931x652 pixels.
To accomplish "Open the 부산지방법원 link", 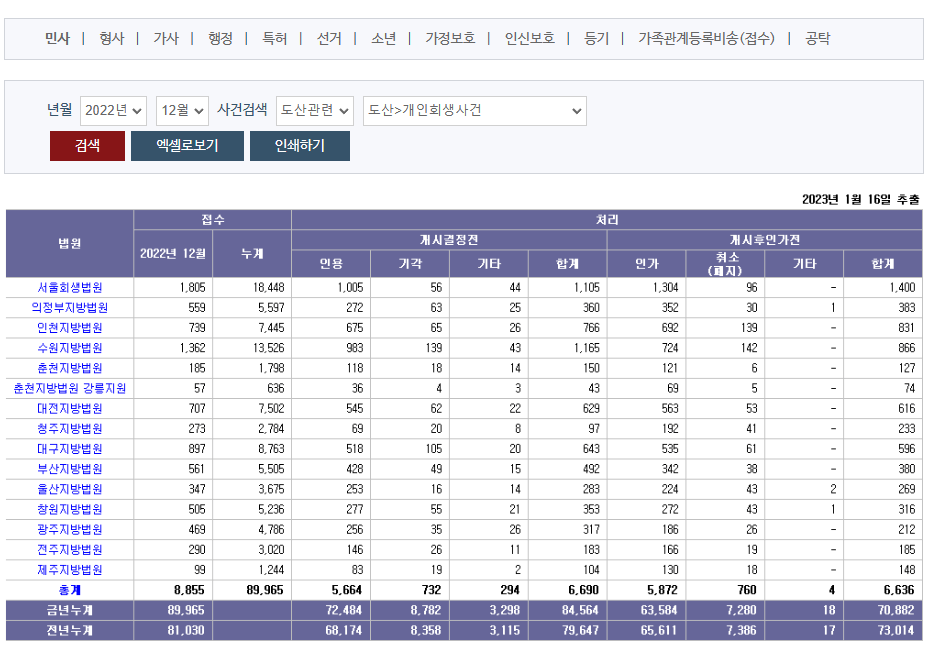I will pos(69,469).
